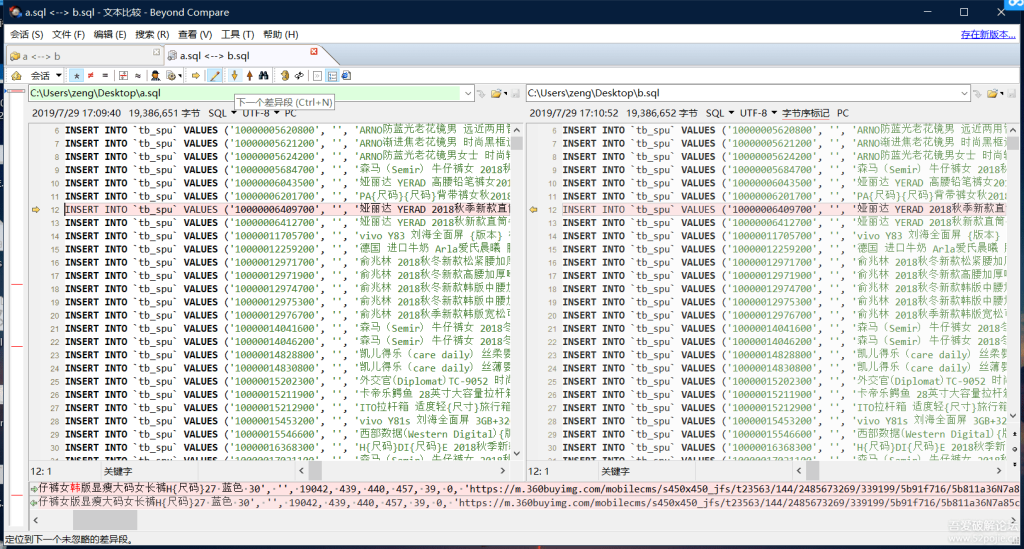This screenshot has width=1024, height=549.
Task: Open the 查看 (V) menu
Action: click(195, 34)
